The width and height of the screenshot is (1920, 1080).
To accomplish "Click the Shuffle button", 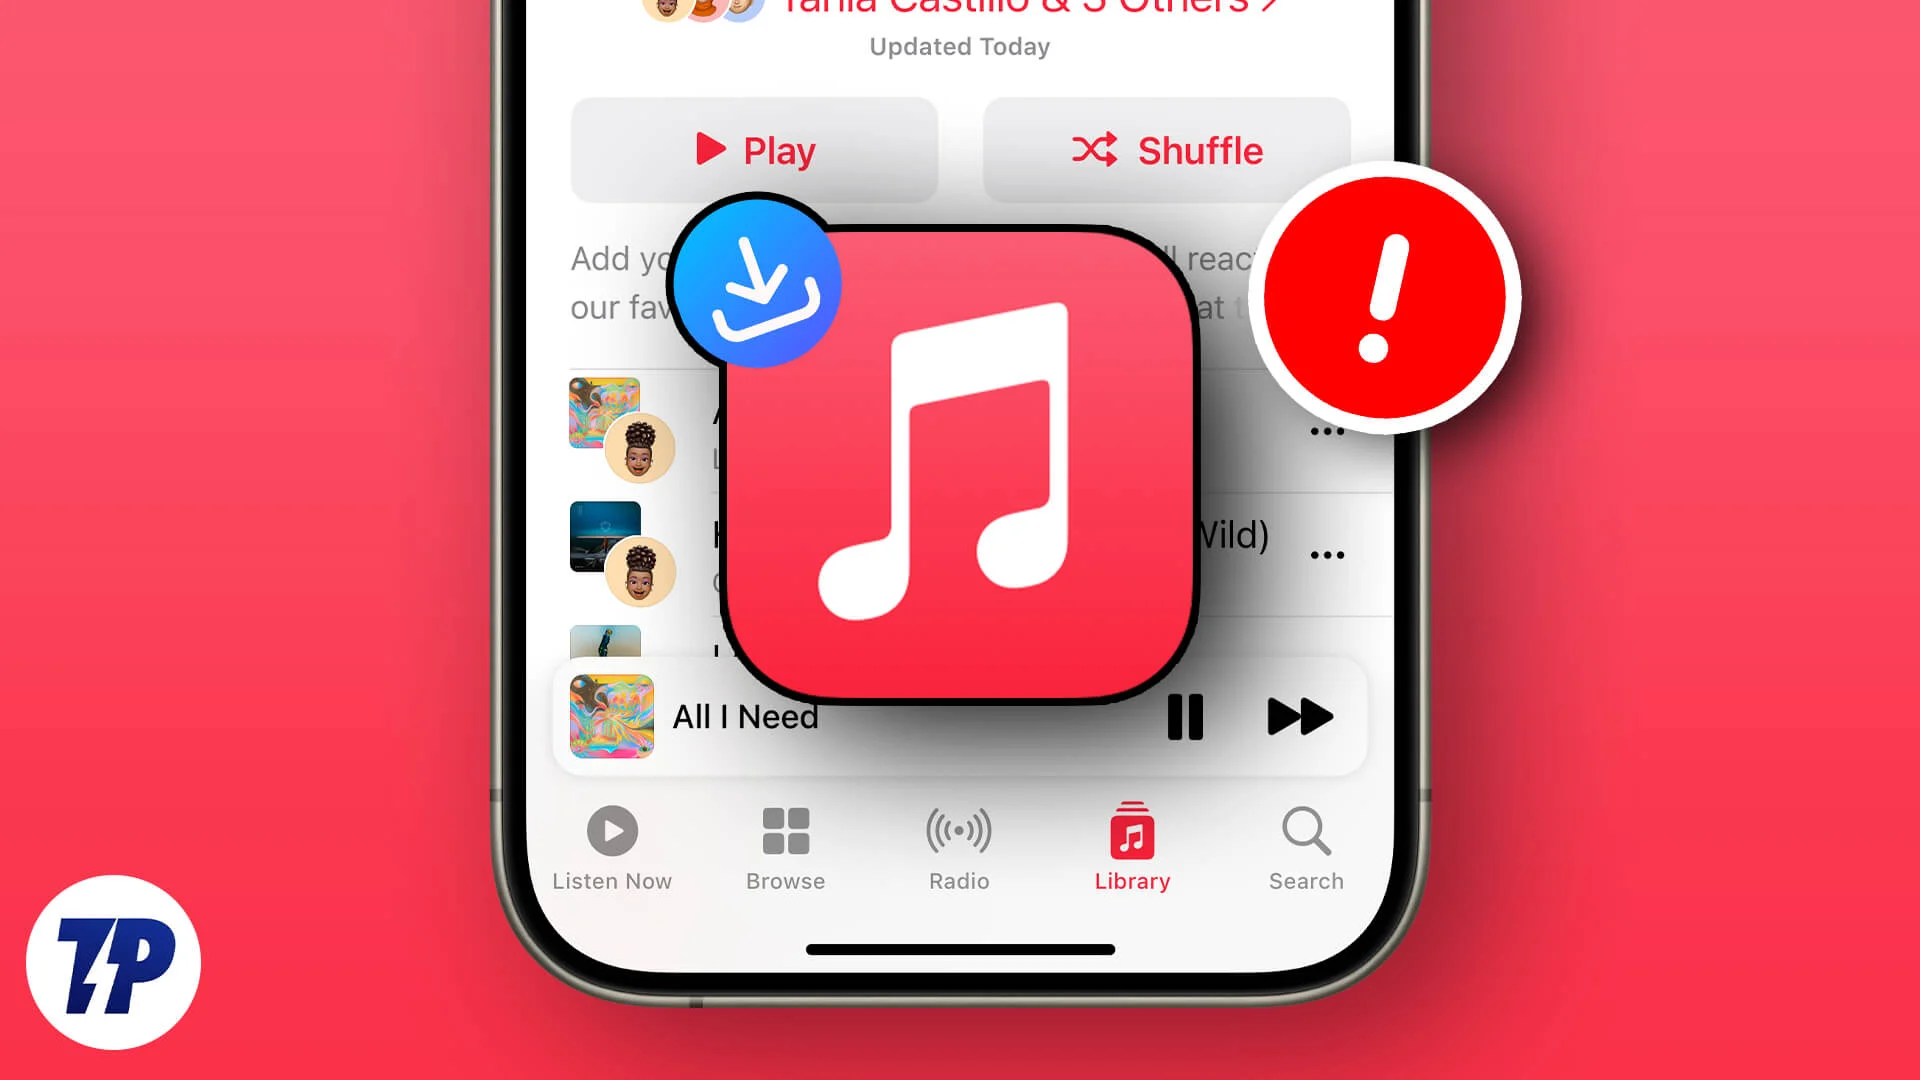I will (x=1166, y=150).
